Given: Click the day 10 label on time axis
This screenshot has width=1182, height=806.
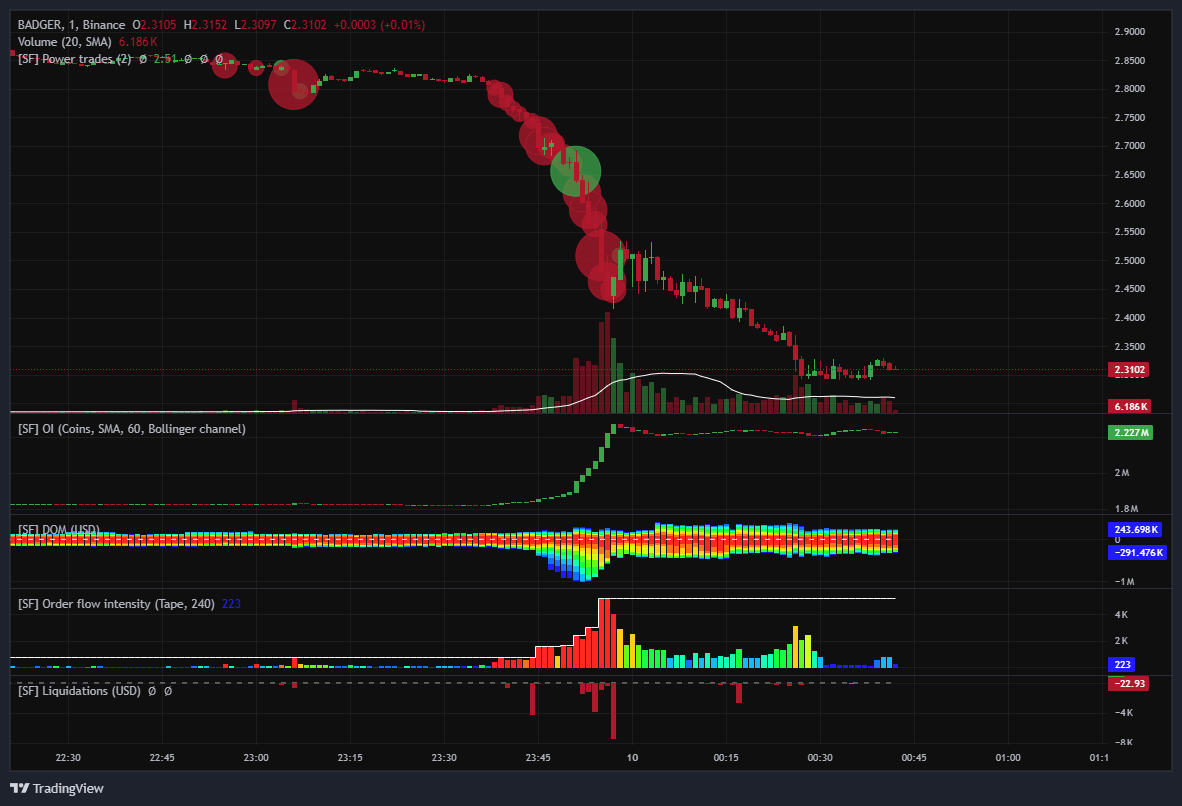Looking at the screenshot, I should [x=632, y=758].
